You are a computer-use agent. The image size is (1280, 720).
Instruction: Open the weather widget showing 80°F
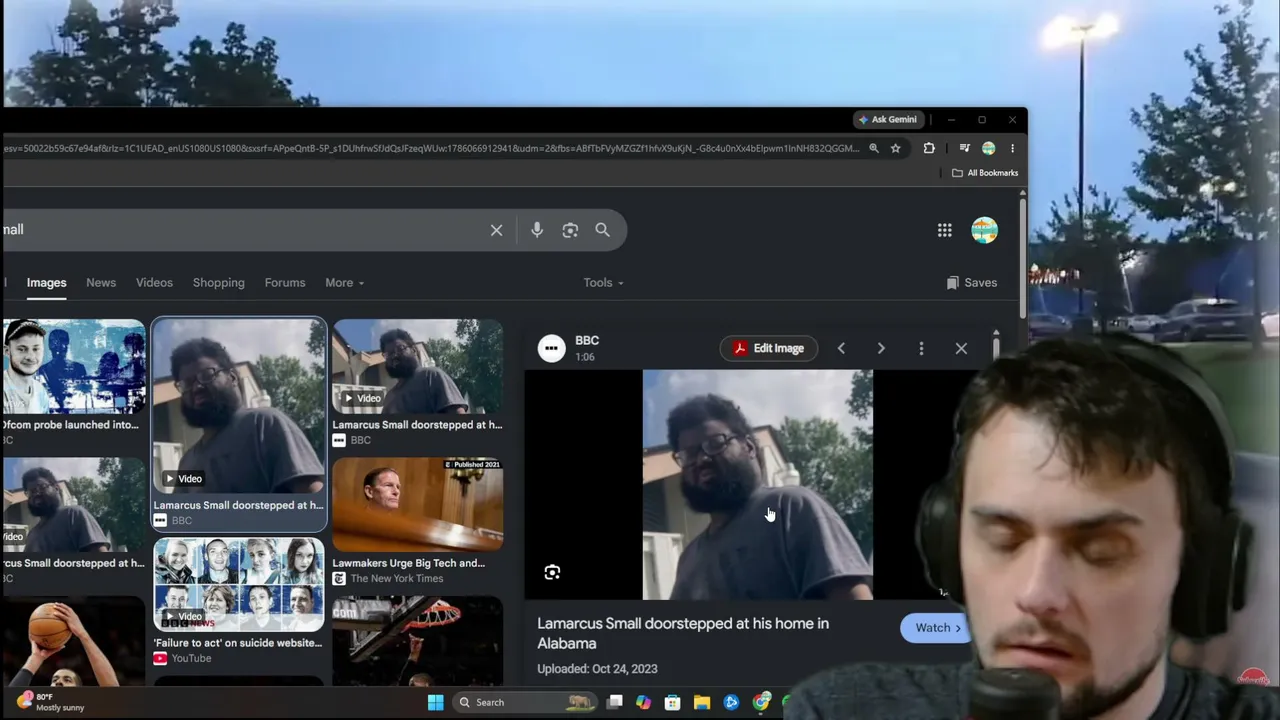click(x=52, y=702)
